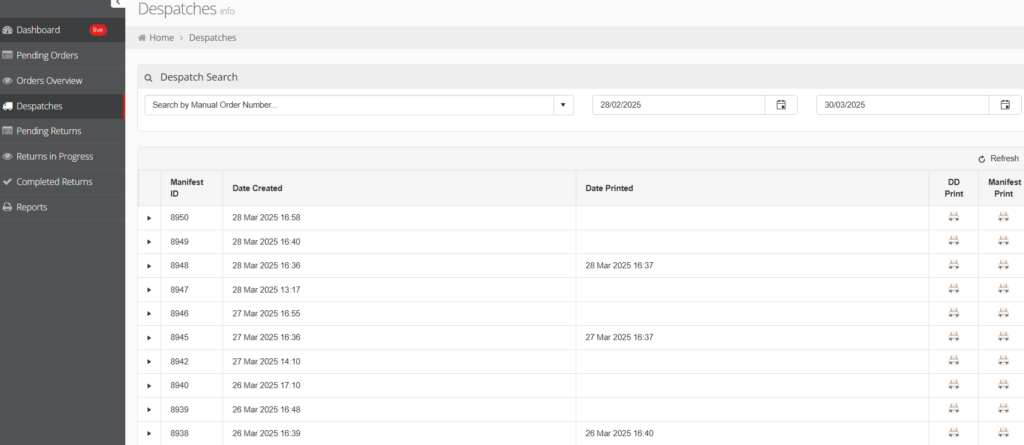Click the Despatches breadcrumb
The height and width of the screenshot is (445, 1024).
(x=212, y=38)
